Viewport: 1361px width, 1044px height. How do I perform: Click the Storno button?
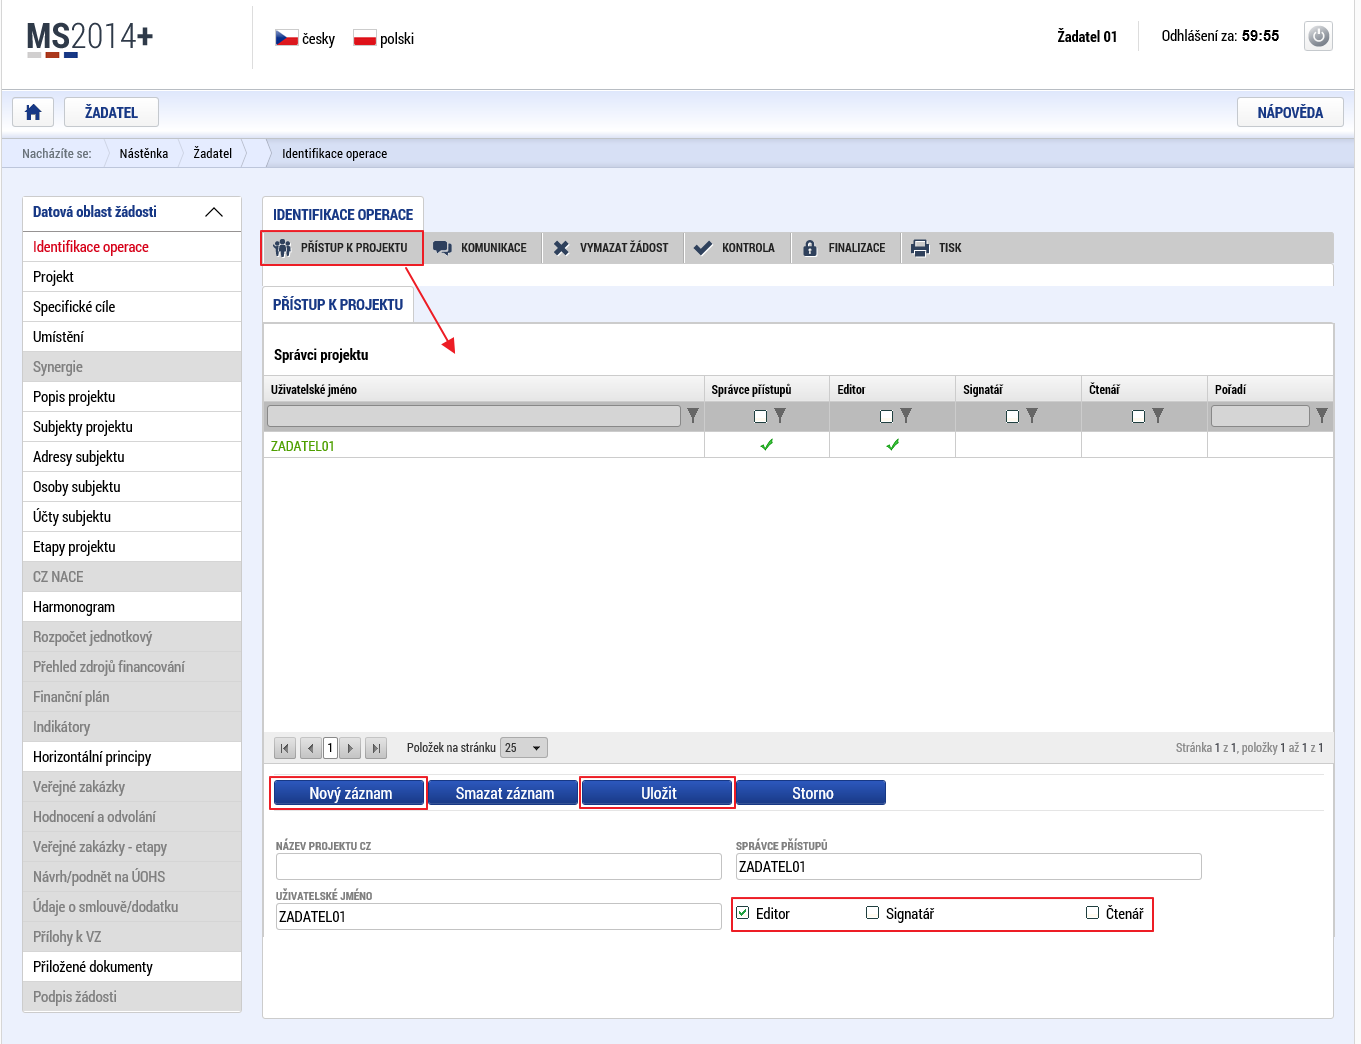pyautogui.click(x=812, y=793)
